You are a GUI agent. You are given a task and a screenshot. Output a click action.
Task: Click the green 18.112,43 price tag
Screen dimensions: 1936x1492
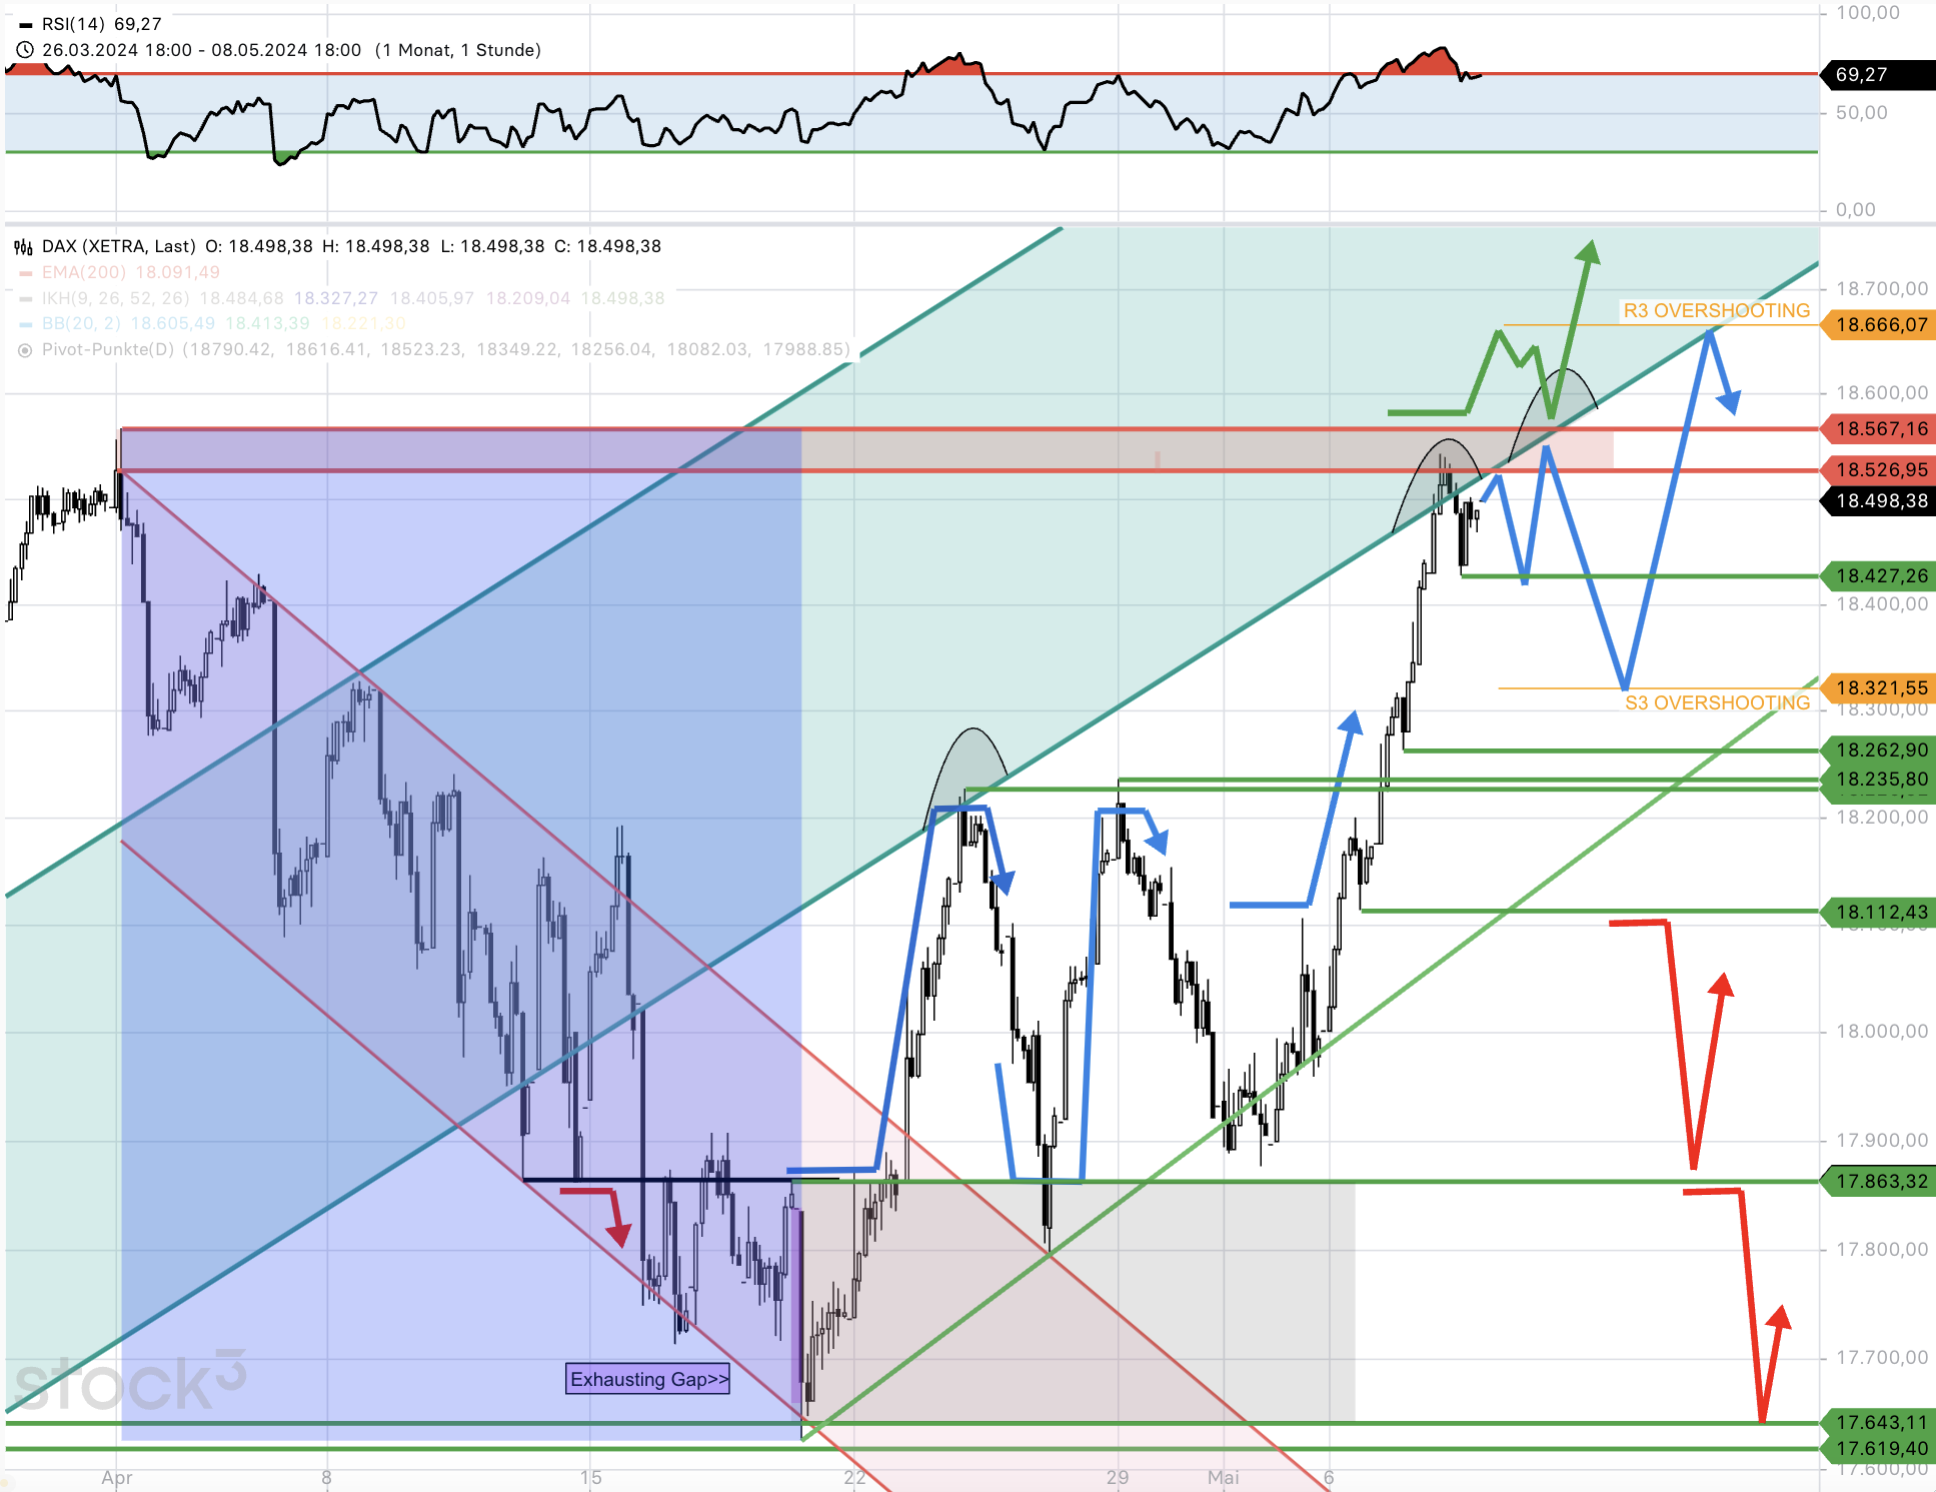click(1880, 912)
